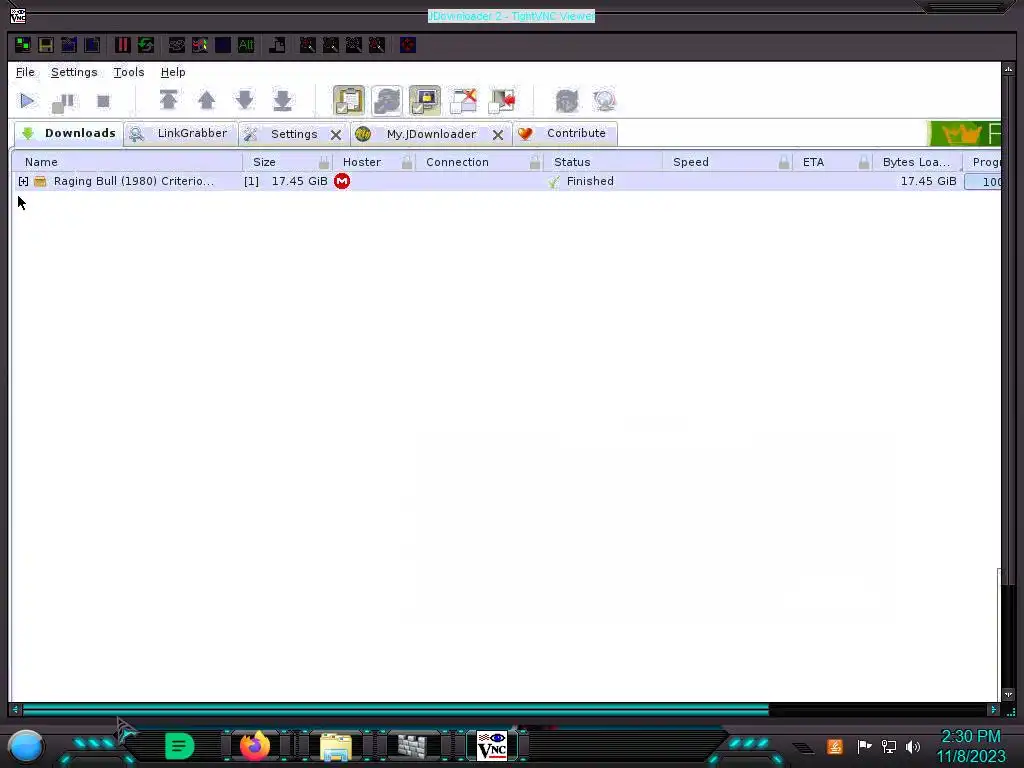Click fourth VNC magnifier zoom icon

coord(377,44)
